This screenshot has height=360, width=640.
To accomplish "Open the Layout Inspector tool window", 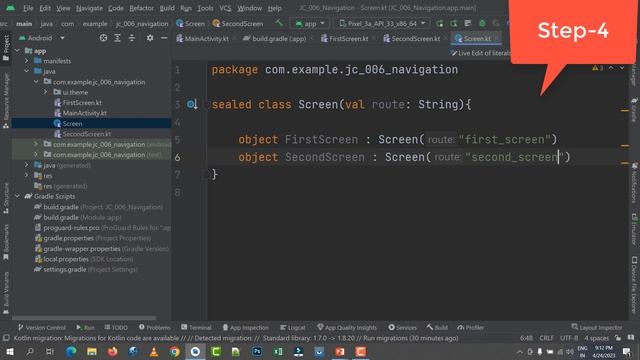I will coord(597,328).
